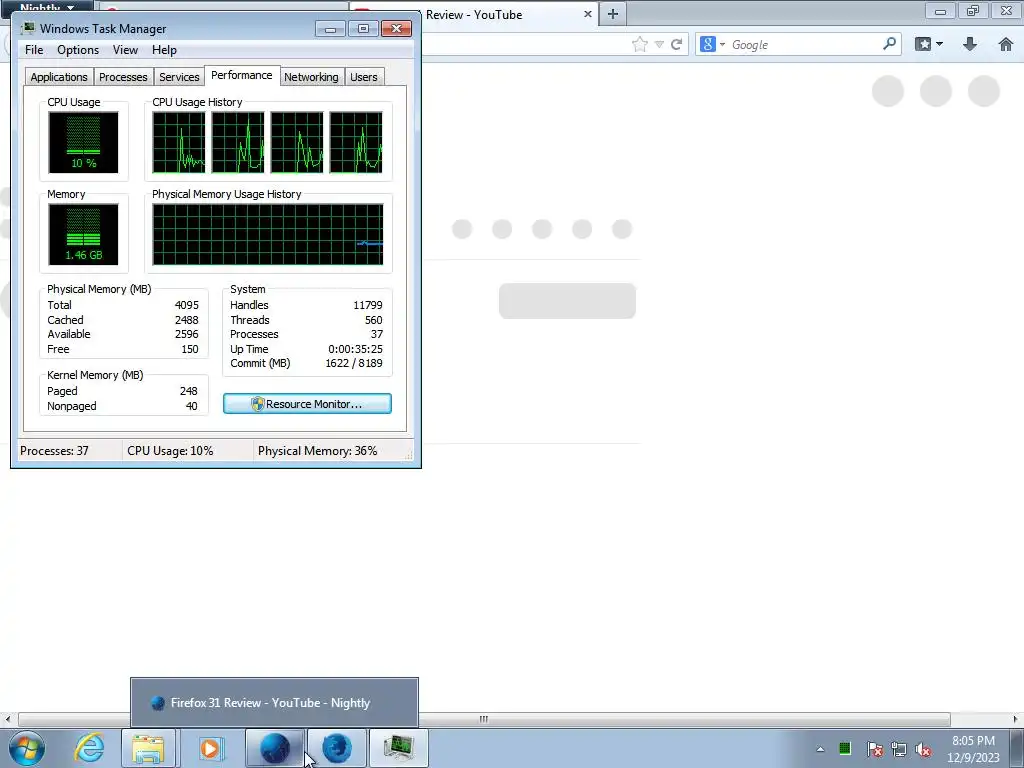Click Commit value 1622 / 8189
This screenshot has height=768, width=1024.
(x=353, y=363)
